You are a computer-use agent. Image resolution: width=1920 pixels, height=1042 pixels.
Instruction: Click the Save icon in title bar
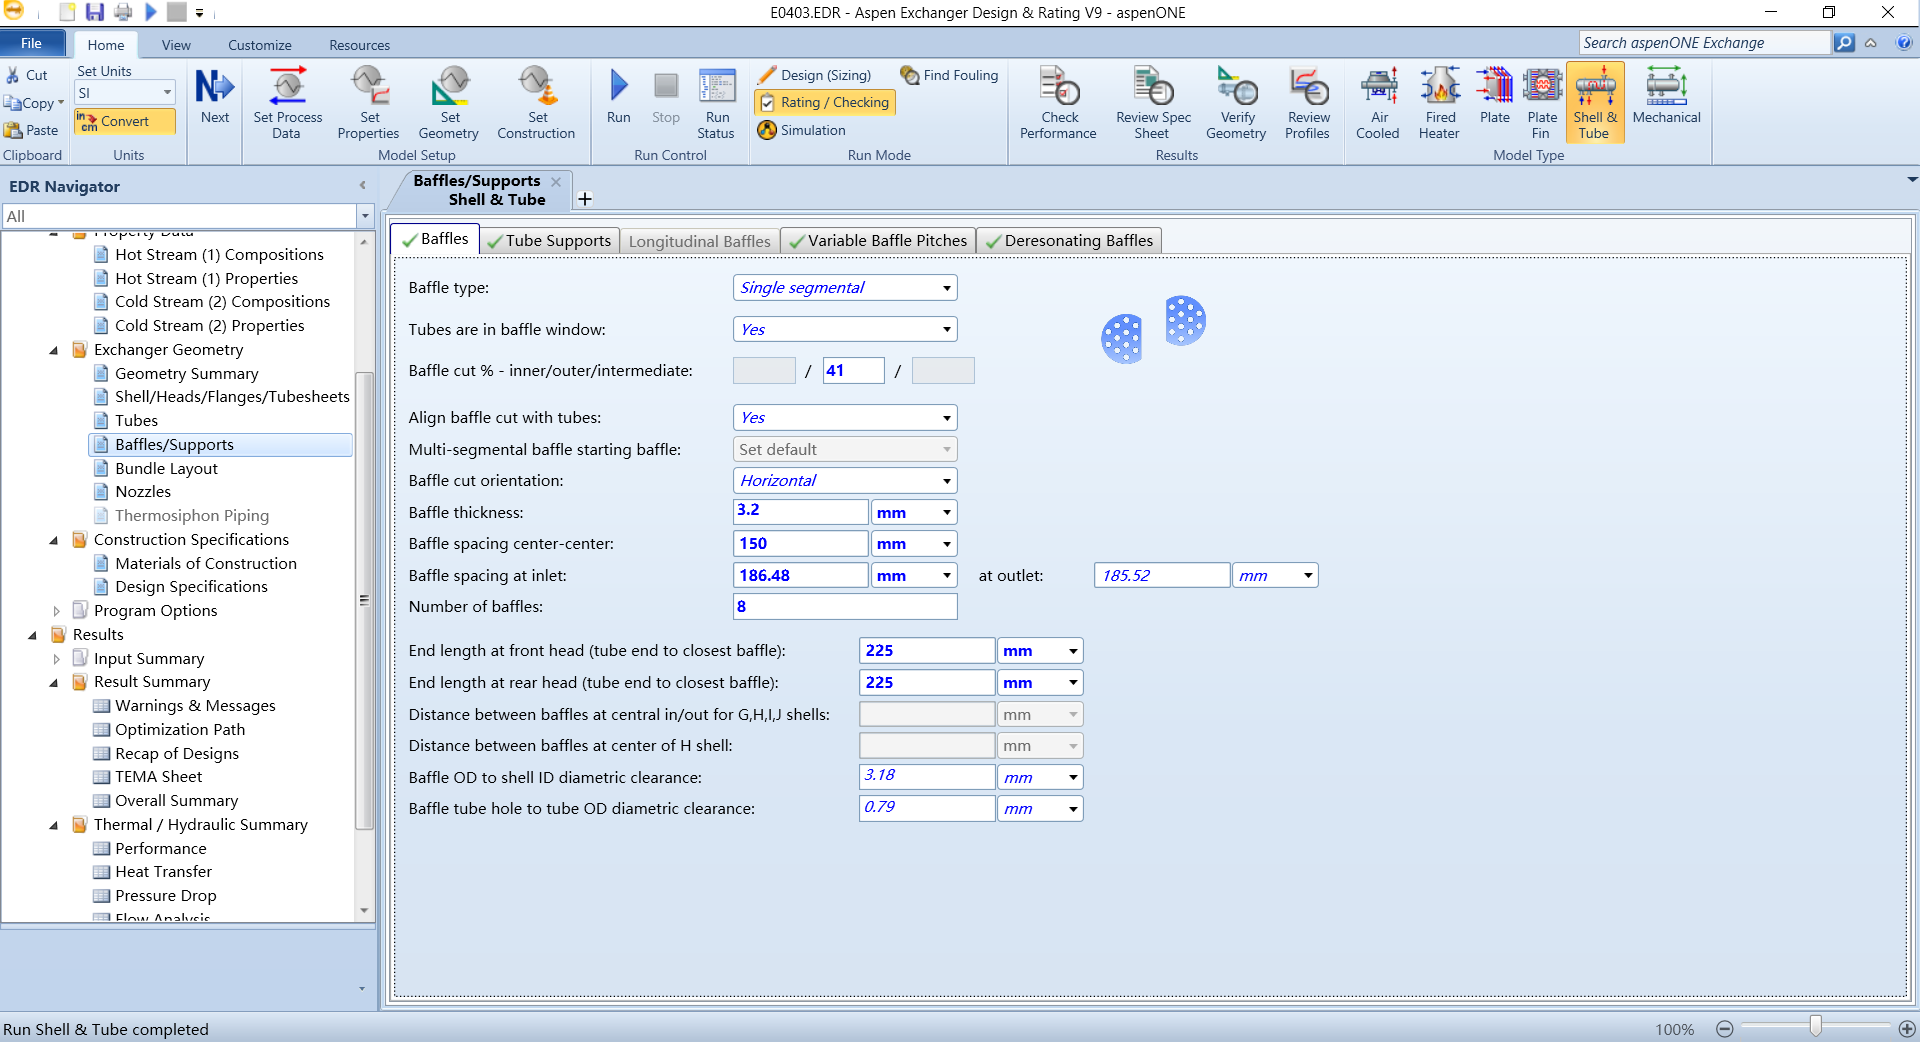point(94,12)
